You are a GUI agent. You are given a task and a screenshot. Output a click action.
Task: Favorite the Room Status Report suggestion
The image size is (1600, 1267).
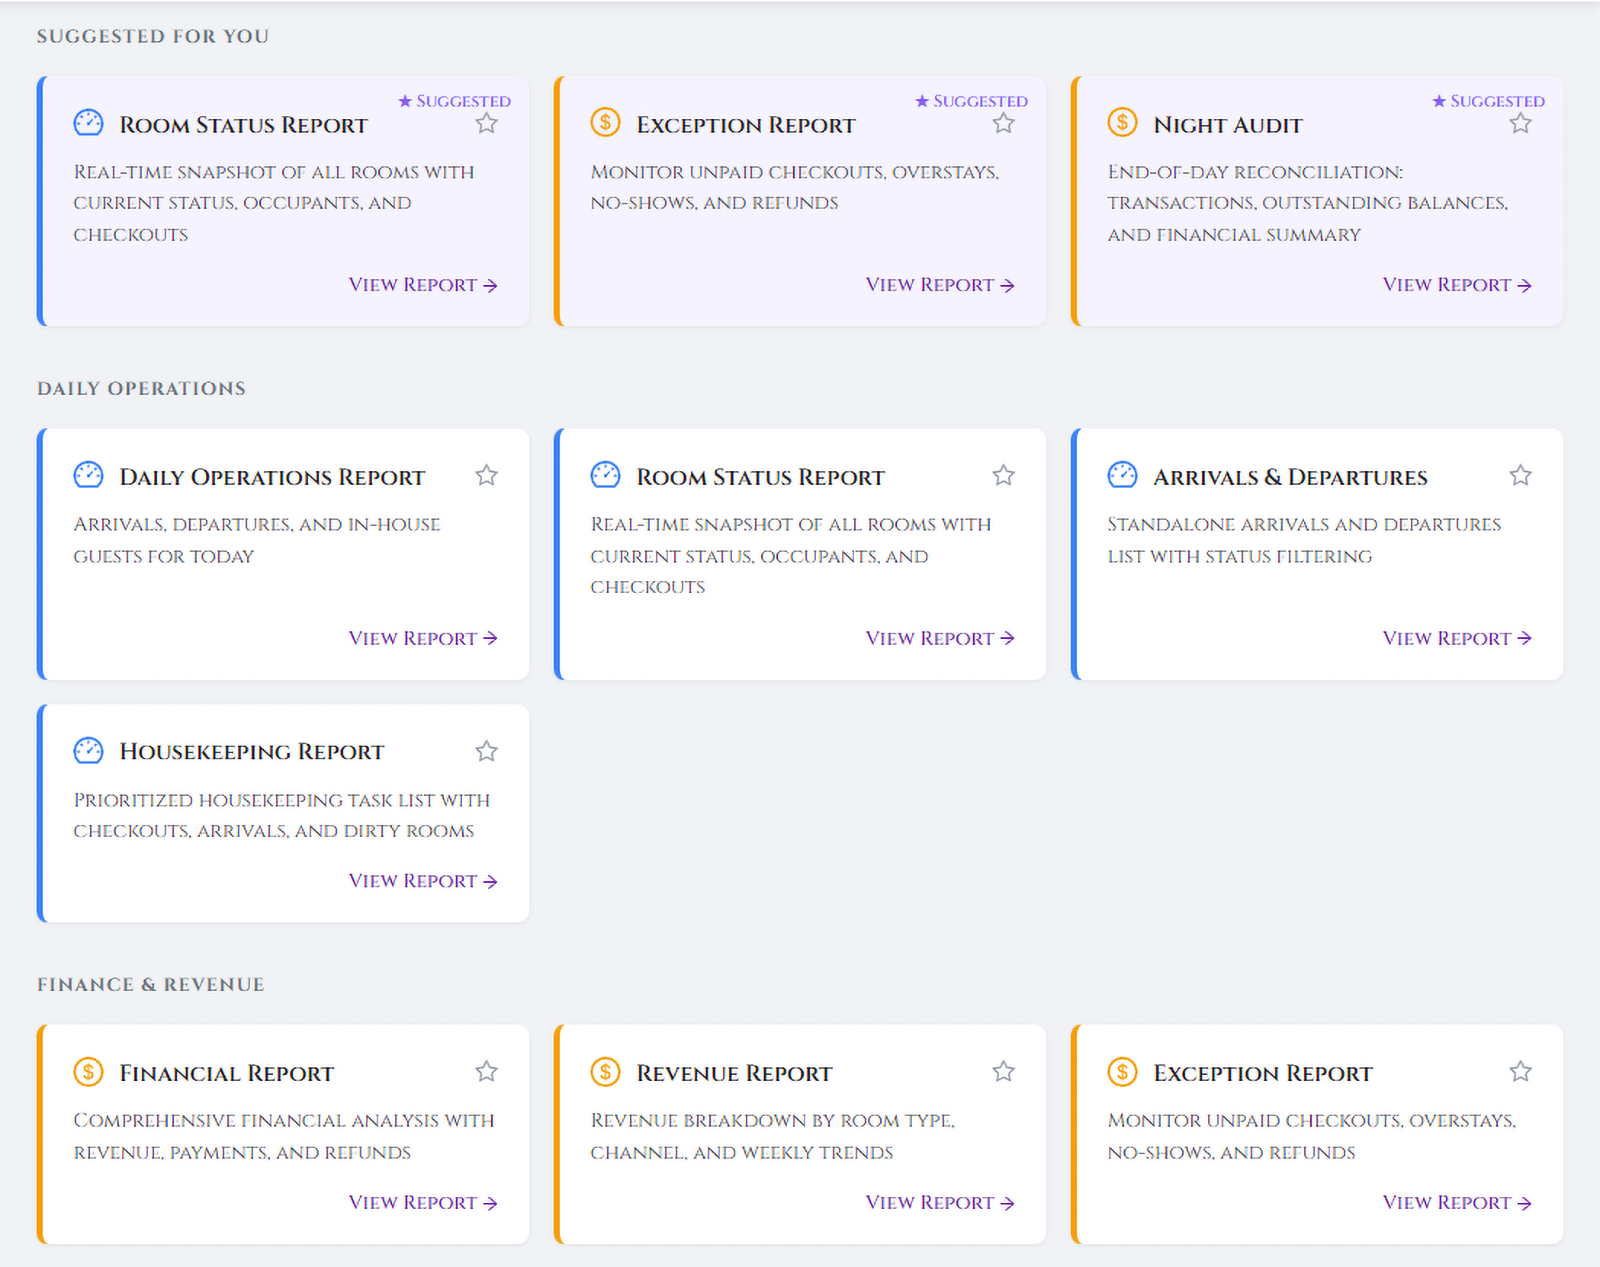487,123
